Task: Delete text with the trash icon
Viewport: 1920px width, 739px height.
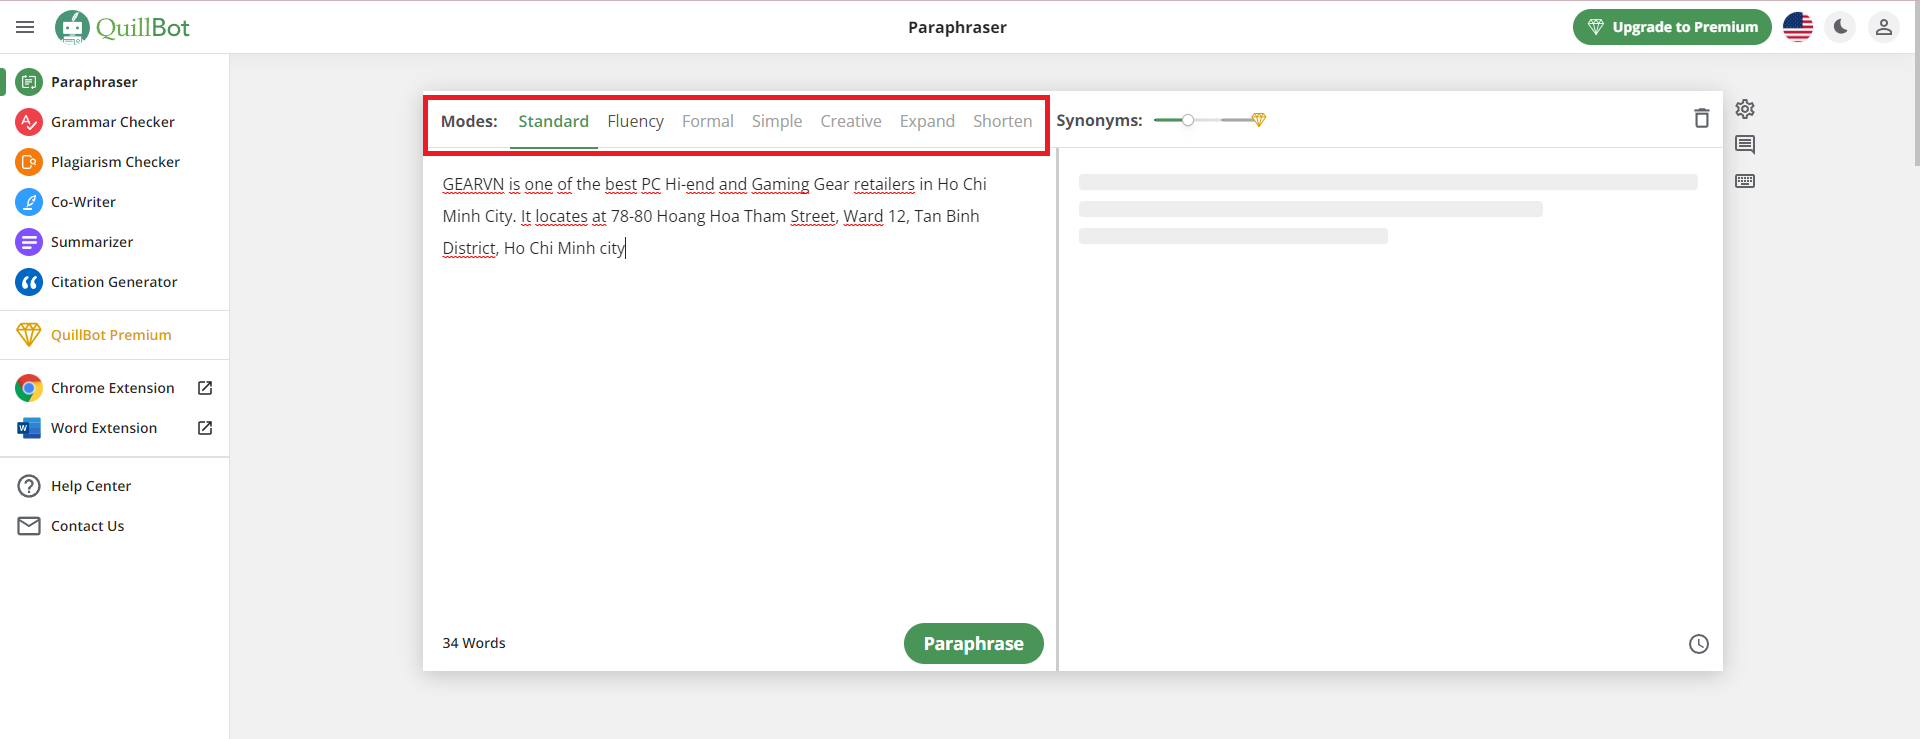Action: 1702,118
